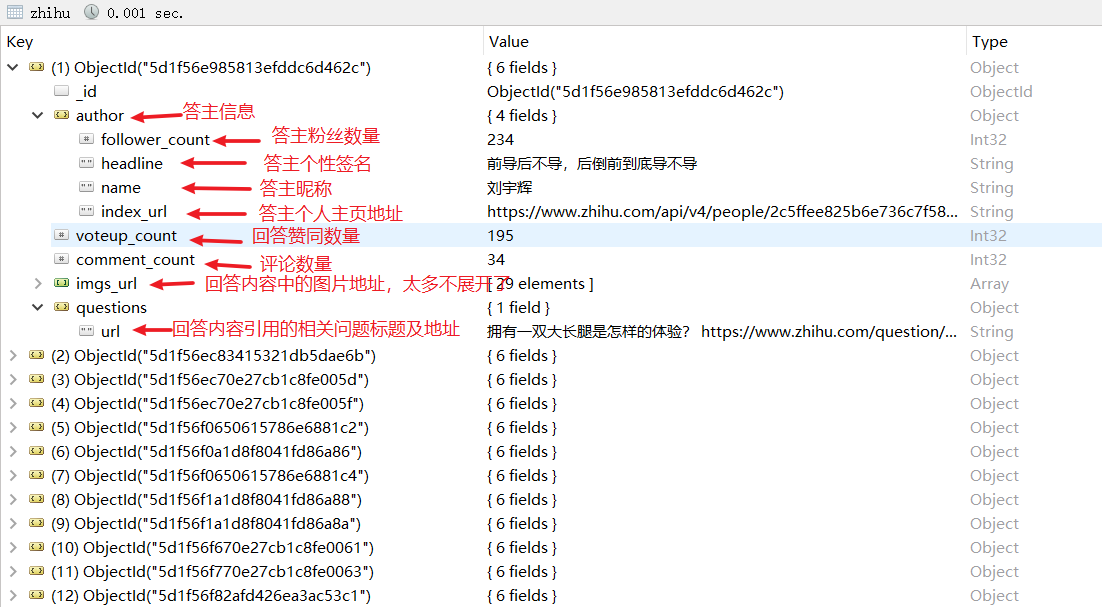Click the object icon of document (4)
Viewport: 1102px width, 607px height.
[37, 403]
